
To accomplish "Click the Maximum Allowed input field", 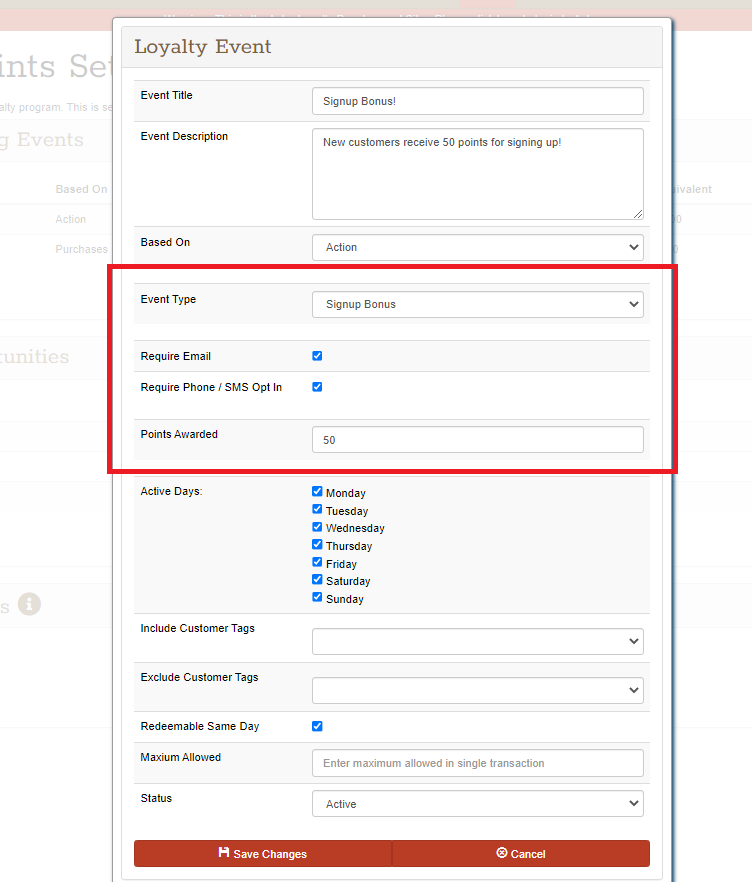I will click(x=477, y=763).
